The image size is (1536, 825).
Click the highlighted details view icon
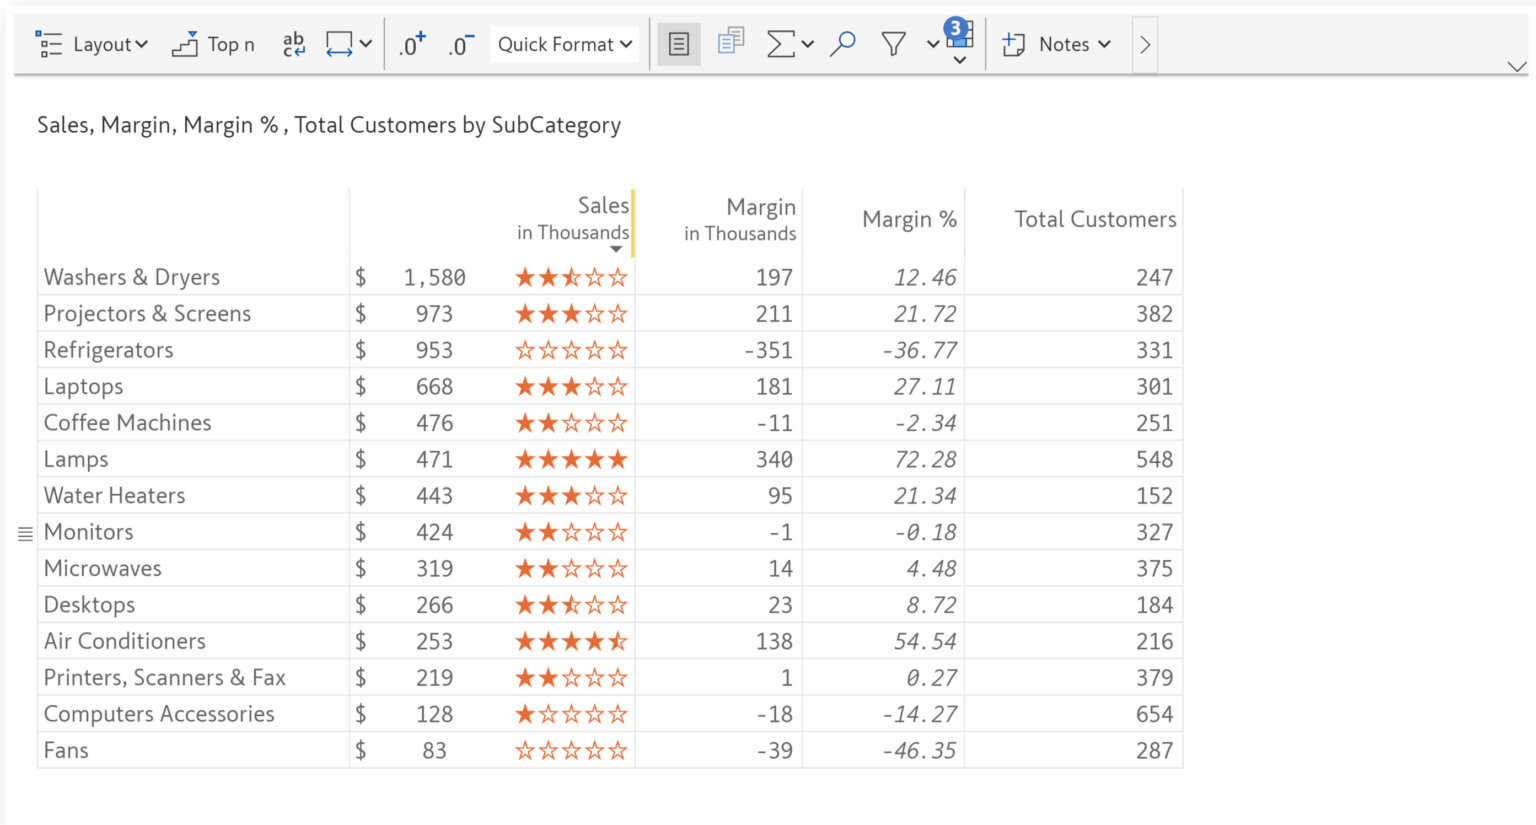[x=679, y=43]
